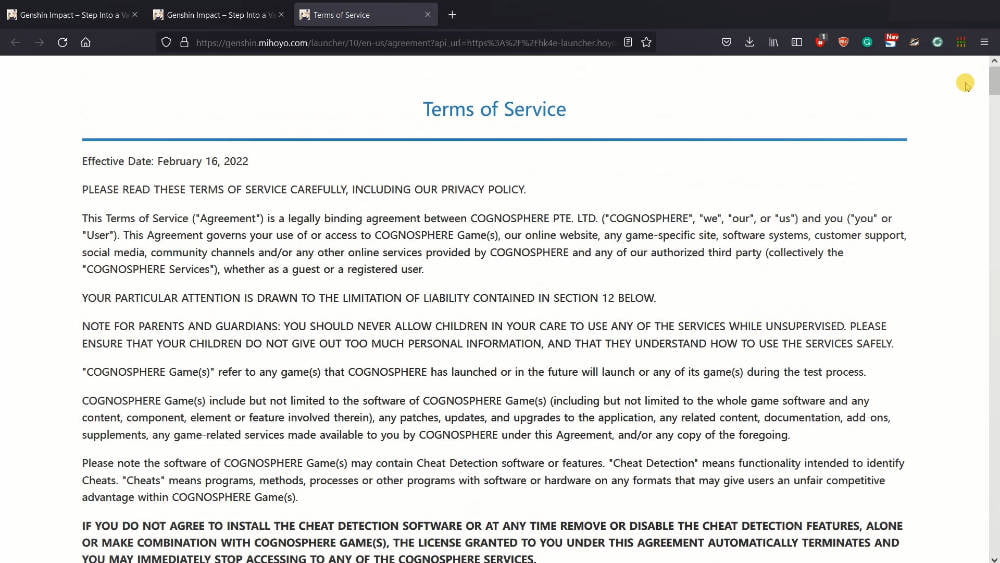This screenshot has height=563, width=1000.
Task: Open a new tab with plus button
Action: (452, 15)
